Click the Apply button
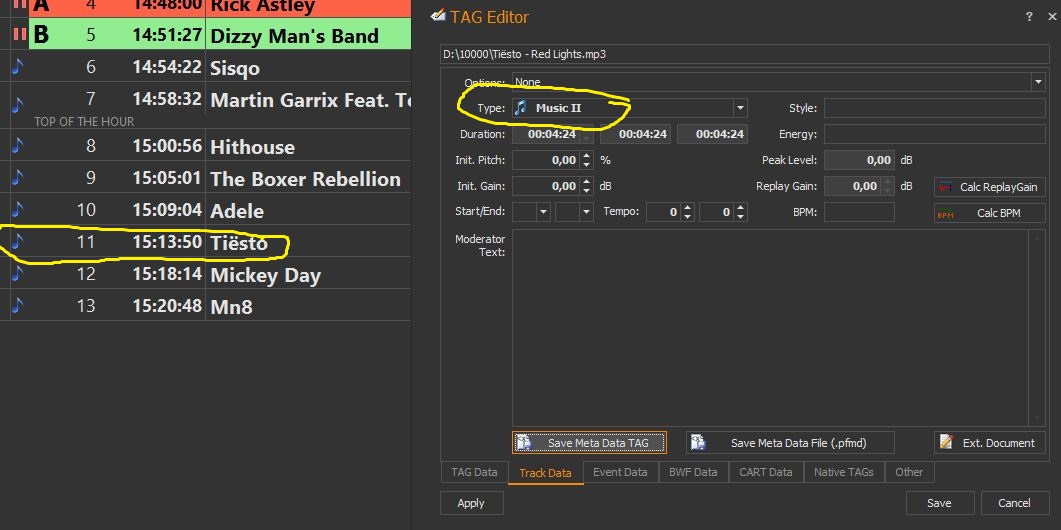Viewport: 1061px width, 530px height. [x=471, y=503]
